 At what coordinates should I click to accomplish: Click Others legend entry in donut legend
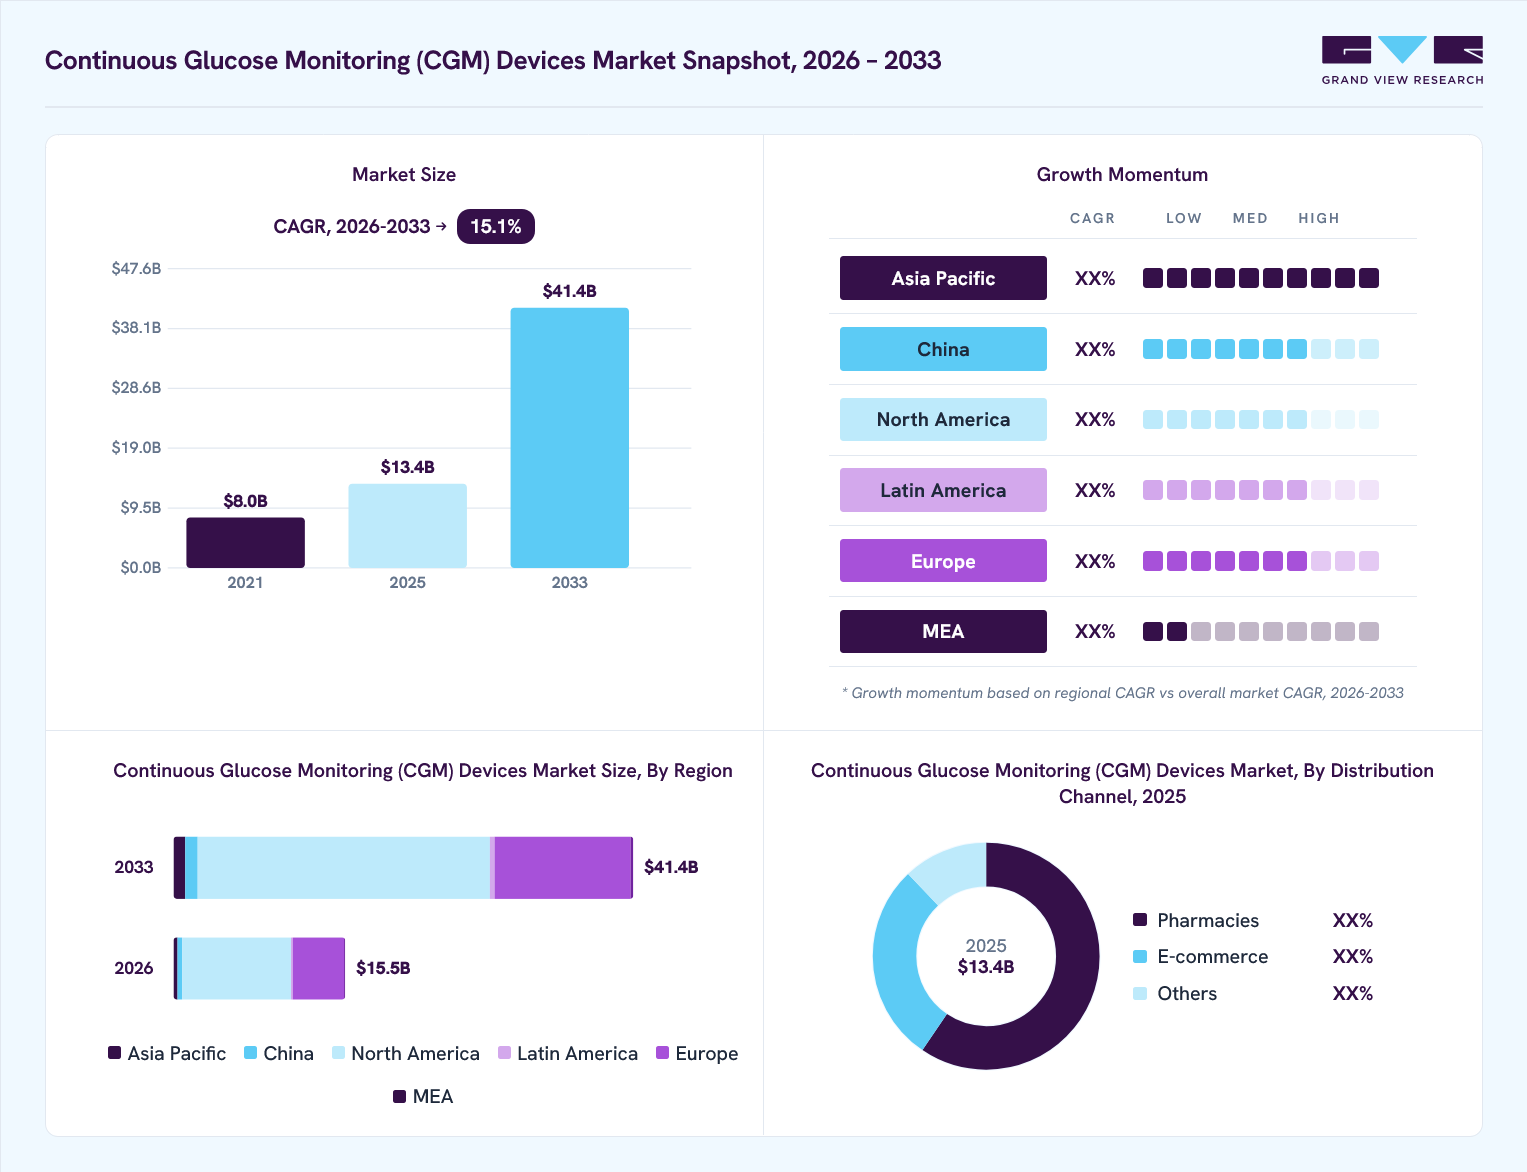(x=1175, y=994)
